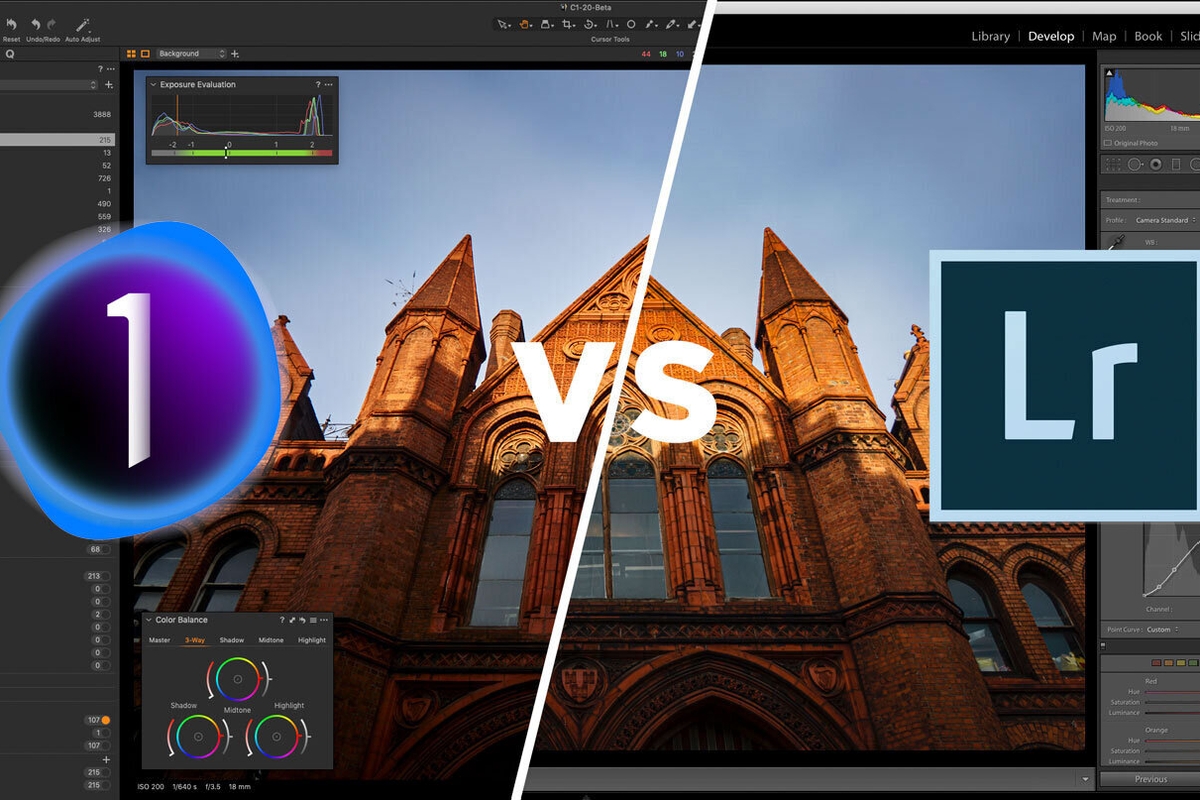Pick the Lightroom white balance eyedropper
The image size is (1200, 800).
click(x=1115, y=242)
